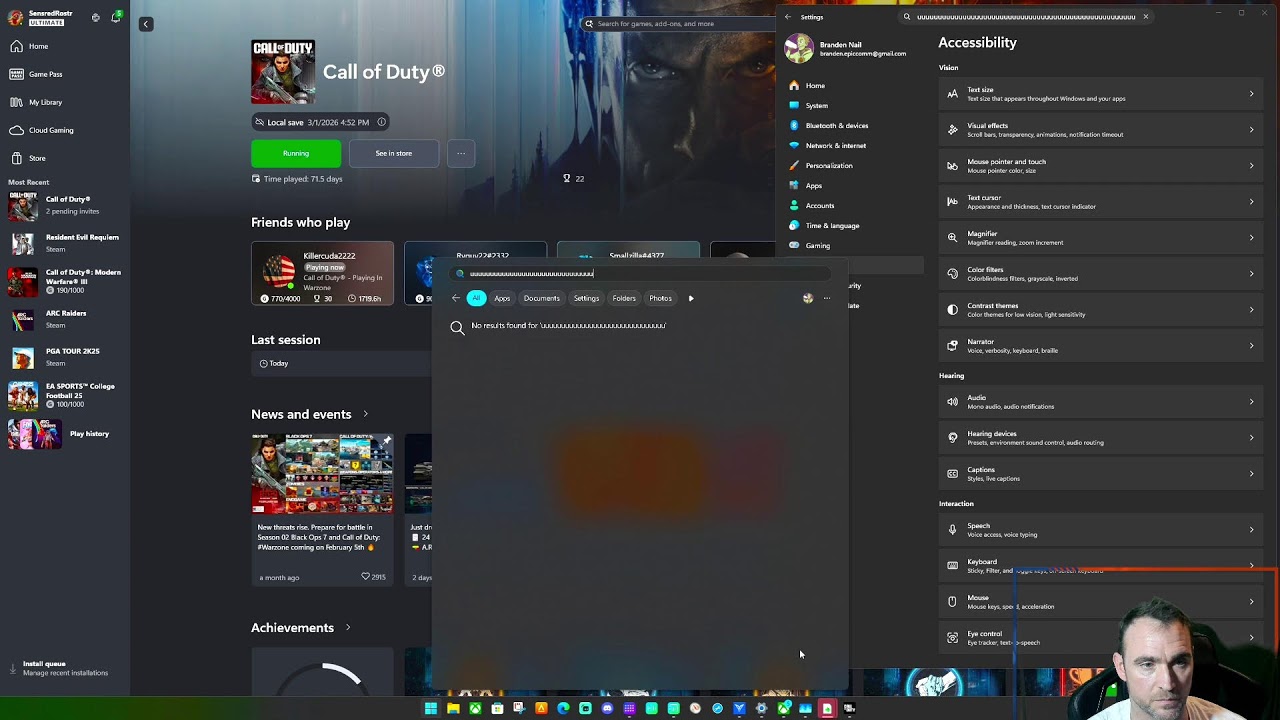Click the Xbox search box for games
This screenshot has width=1280, height=720.
point(680,23)
